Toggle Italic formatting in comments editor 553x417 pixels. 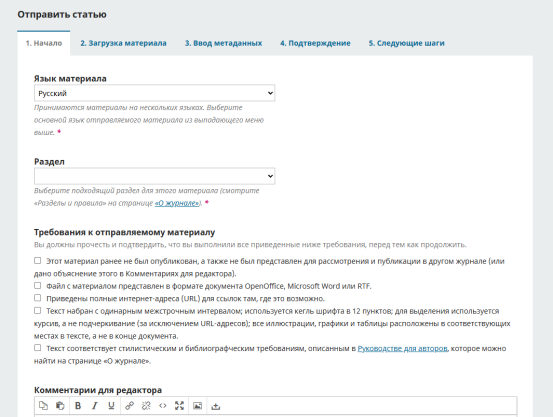pos(95,406)
